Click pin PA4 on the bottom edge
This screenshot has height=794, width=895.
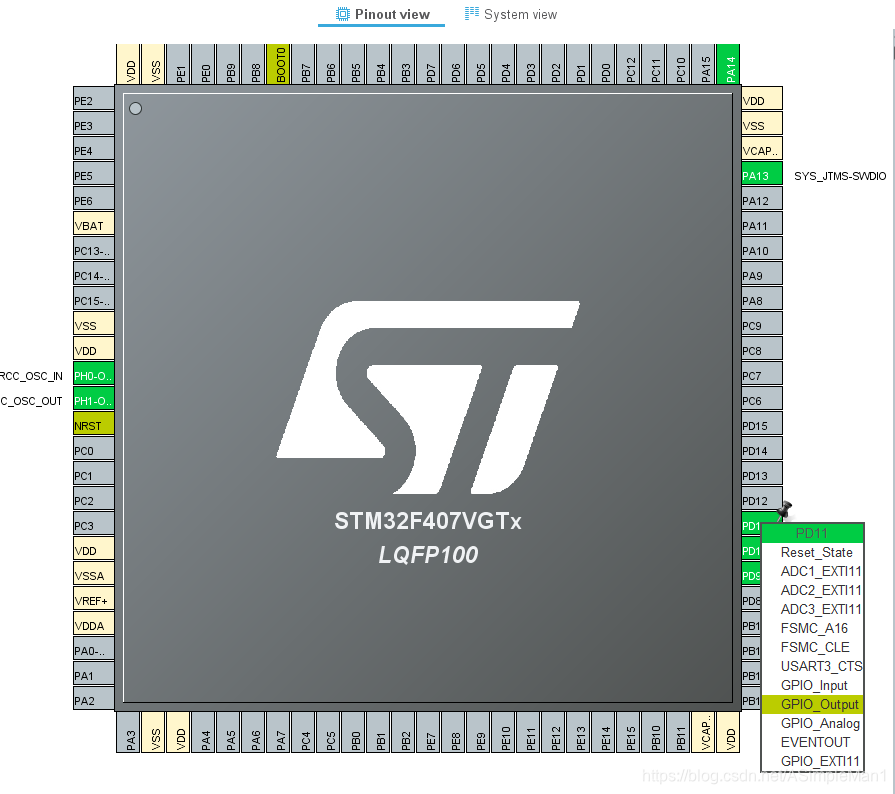tap(203, 732)
